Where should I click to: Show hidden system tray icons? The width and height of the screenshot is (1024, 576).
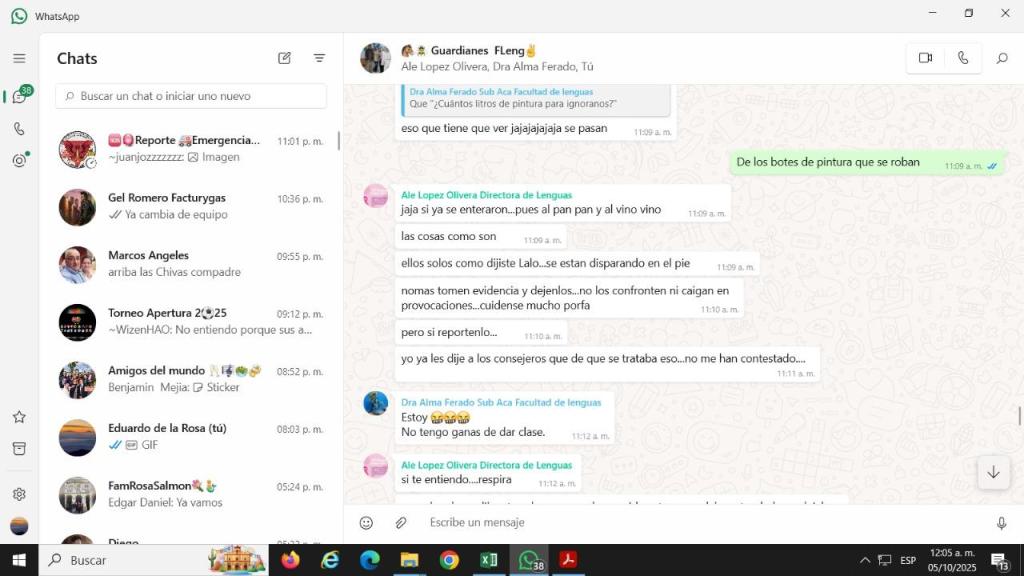[x=864, y=560]
